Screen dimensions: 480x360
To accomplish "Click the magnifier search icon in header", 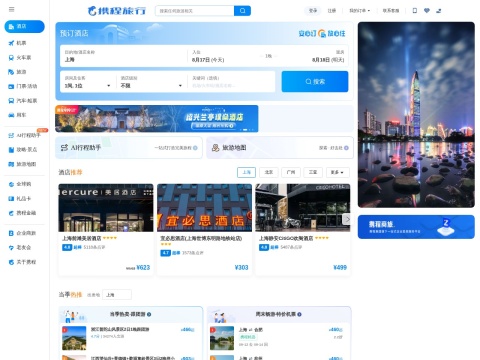I will pyautogui.click(x=242, y=11).
